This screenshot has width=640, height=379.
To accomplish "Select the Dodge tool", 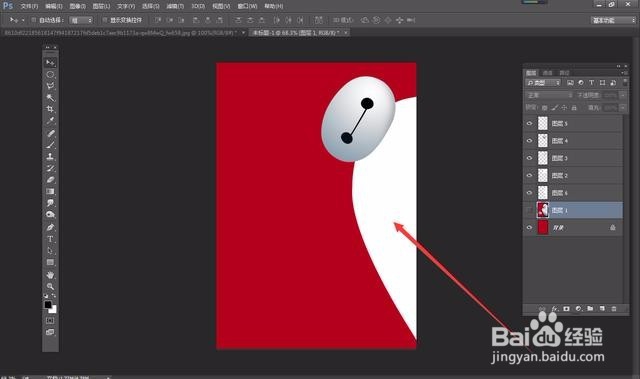I will click(50, 214).
